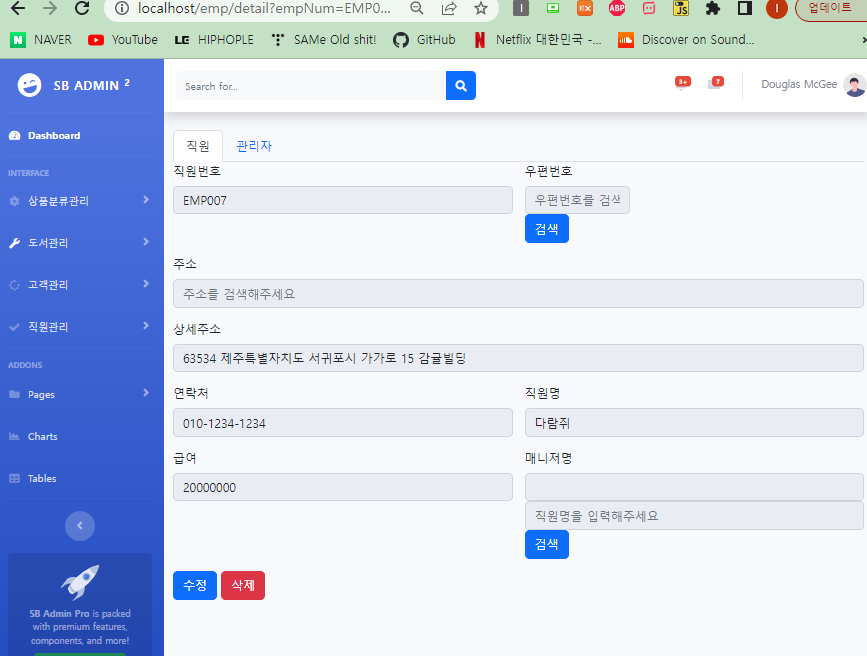
Task: Go back to the previous browser page
Action: pos(18,8)
